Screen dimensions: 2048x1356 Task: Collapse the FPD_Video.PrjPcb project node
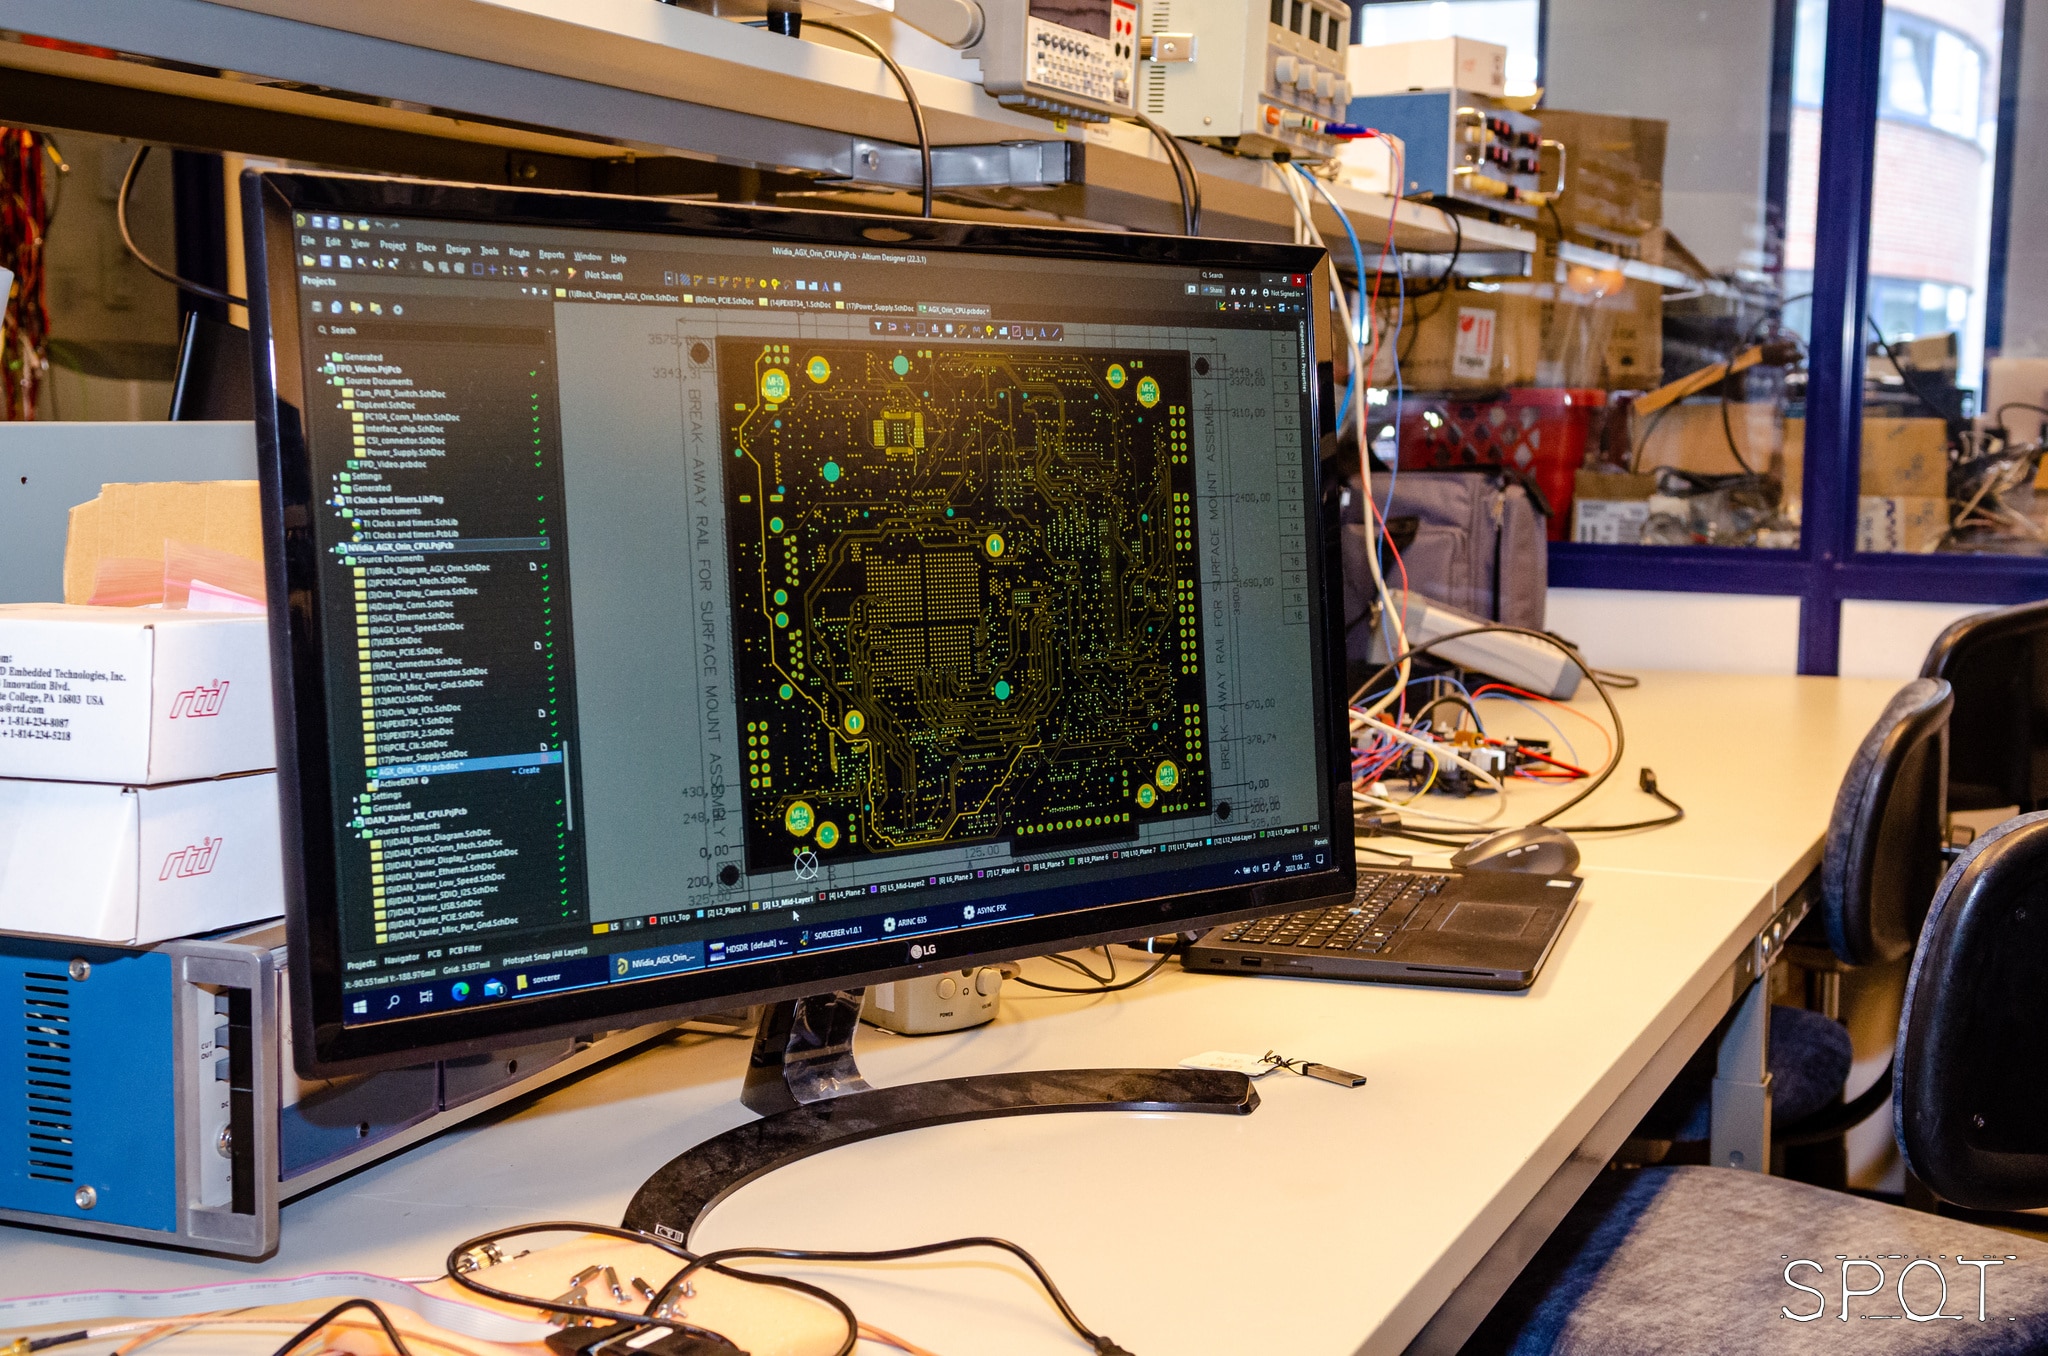pyautogui.click(x=320, y=370)
